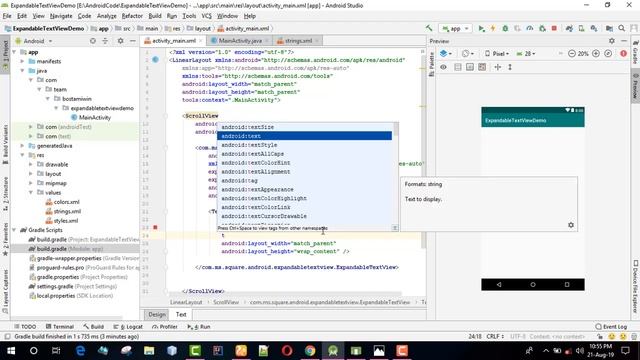This screenshot has width=640, height=360.
Task: Open the Logcat tool window
Action: 128,327
